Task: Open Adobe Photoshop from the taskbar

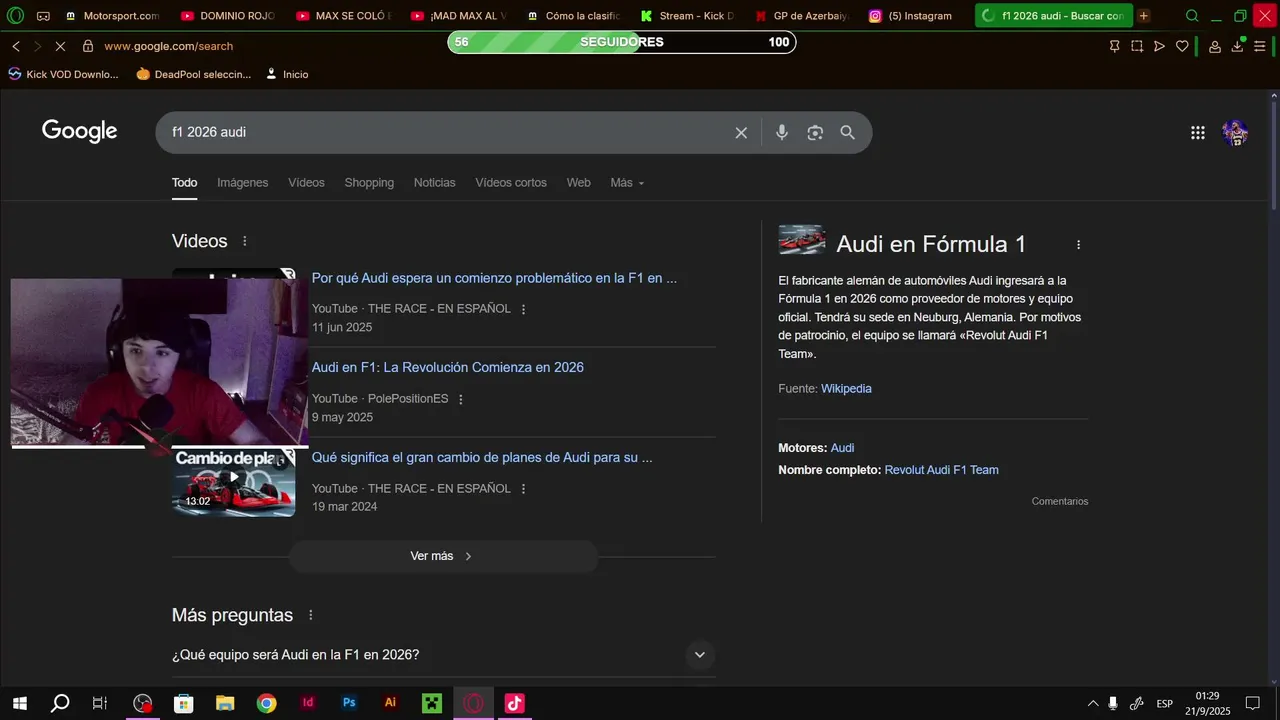Action: (x=349, y=703)
